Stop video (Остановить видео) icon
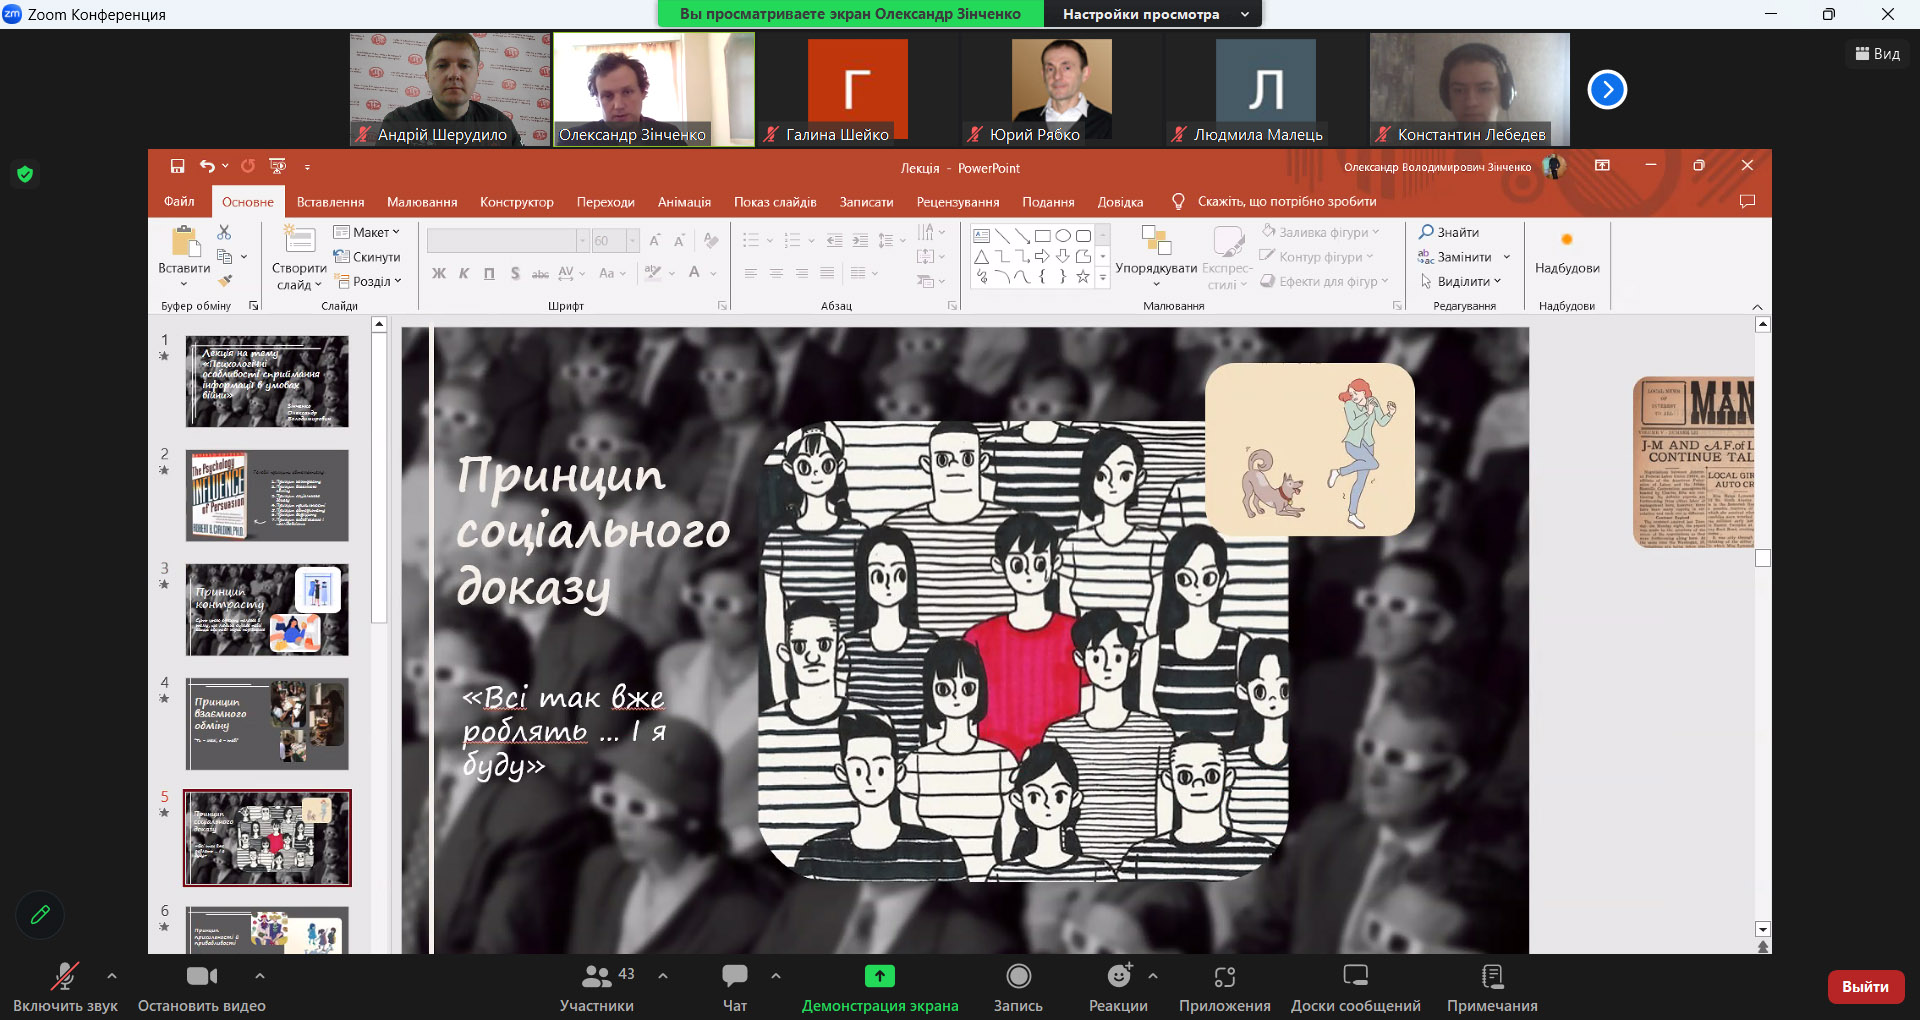1920x1020 pixels. (202, 976)
